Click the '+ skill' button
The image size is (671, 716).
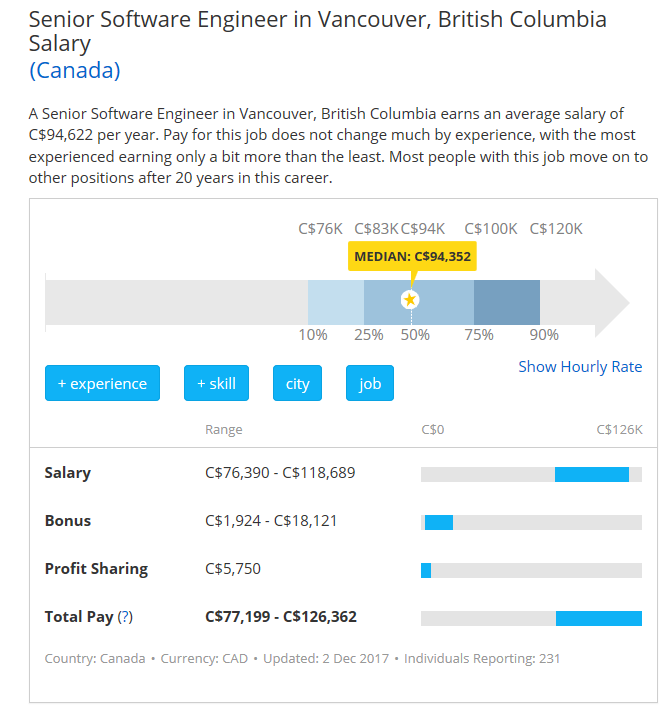[x=216, y=383]
